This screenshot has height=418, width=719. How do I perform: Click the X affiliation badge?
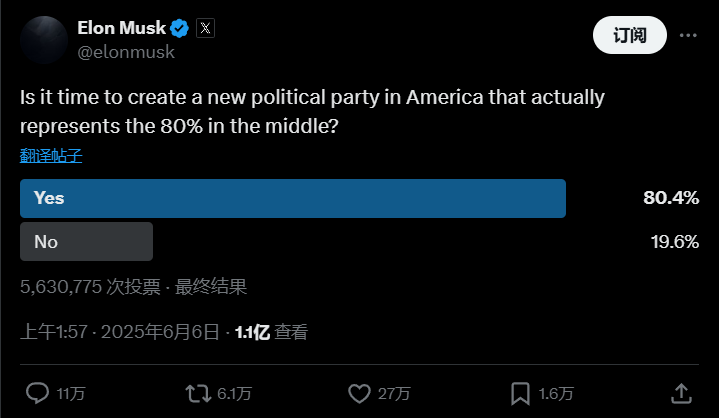coord(204,28)
